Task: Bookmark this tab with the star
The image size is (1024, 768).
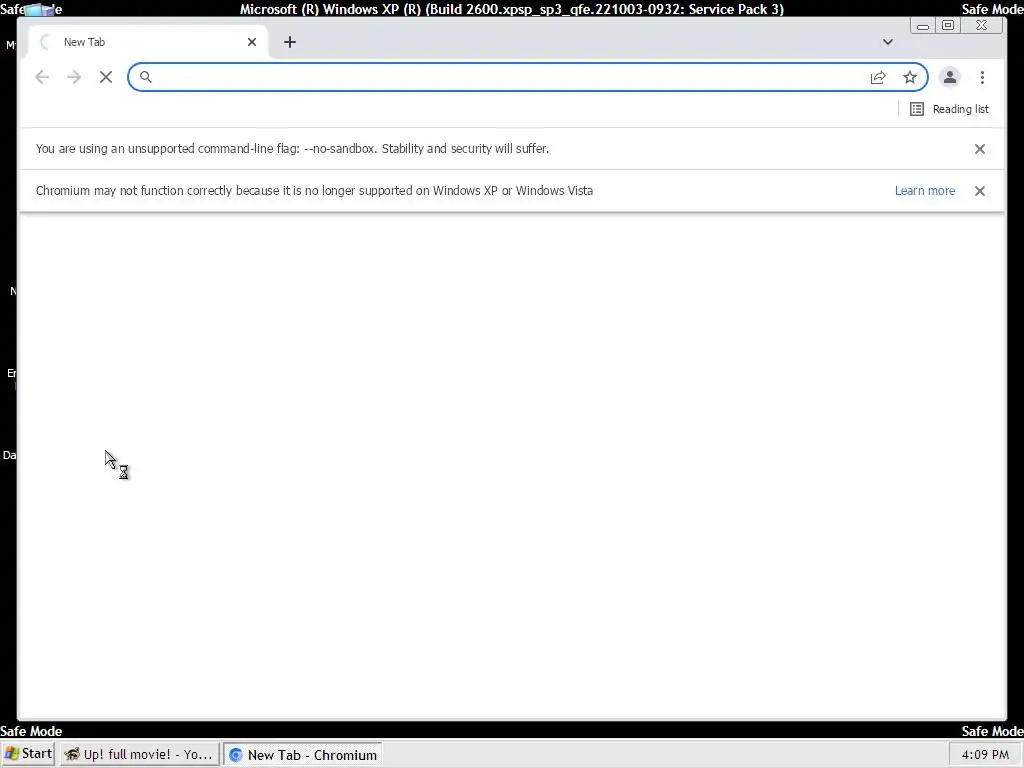Action: click(x=910, y=77)
